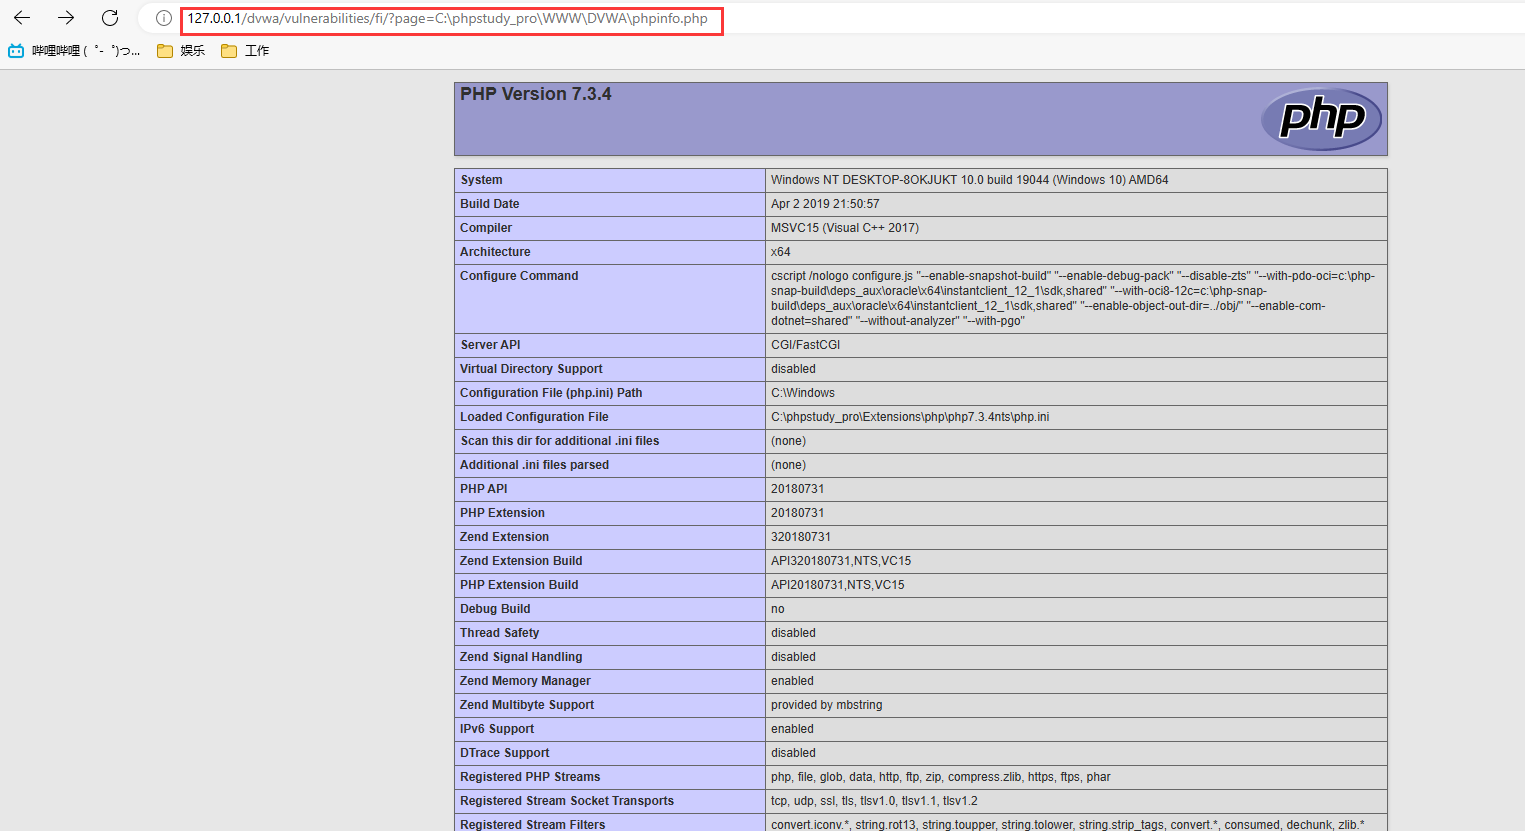Click the Windows NT DESKTOP-8OKJUKT value
This screenshot has width=1525, height=831.
pyautogui.click(x=969, y=180)
